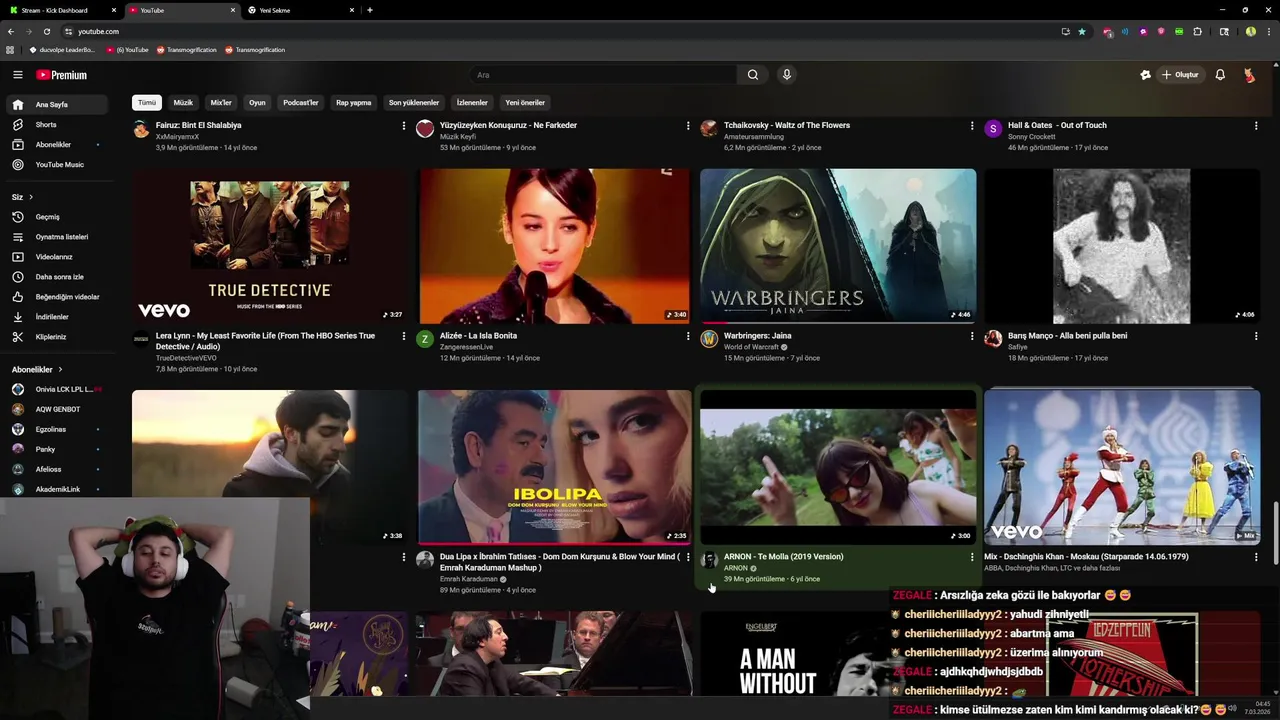
Task: Click the Oluştur create button
Action: click(x=1180, y=75)
